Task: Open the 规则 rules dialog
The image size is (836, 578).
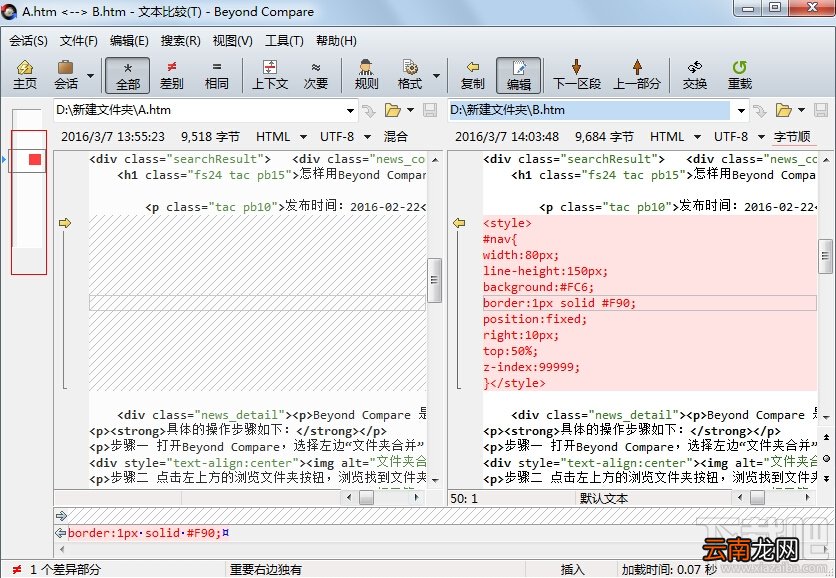Action: [x=366, y=75]
